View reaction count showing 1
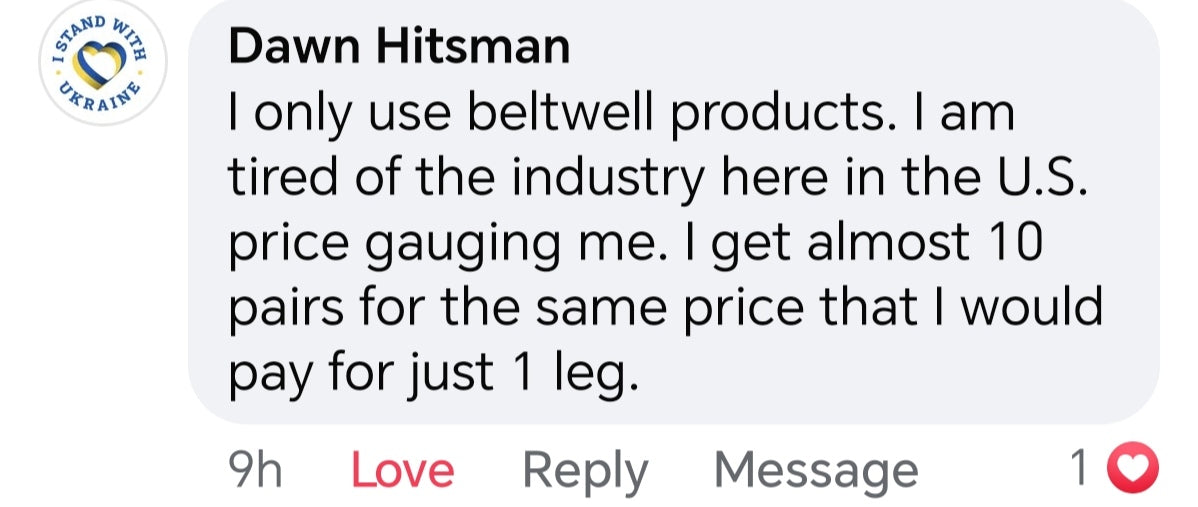 point(1078,468)
